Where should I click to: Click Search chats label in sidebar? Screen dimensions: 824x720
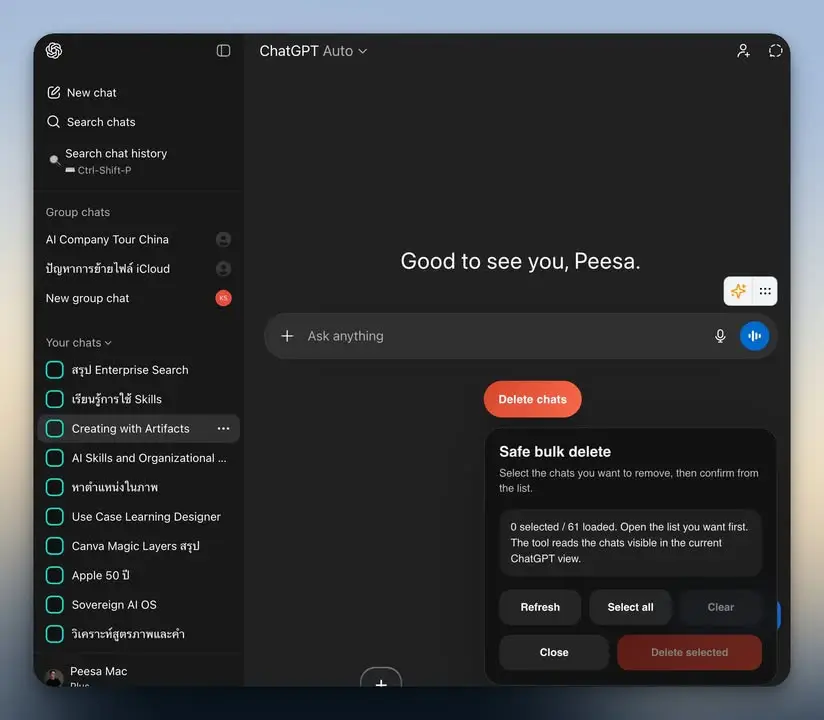[x=101, y=122]
